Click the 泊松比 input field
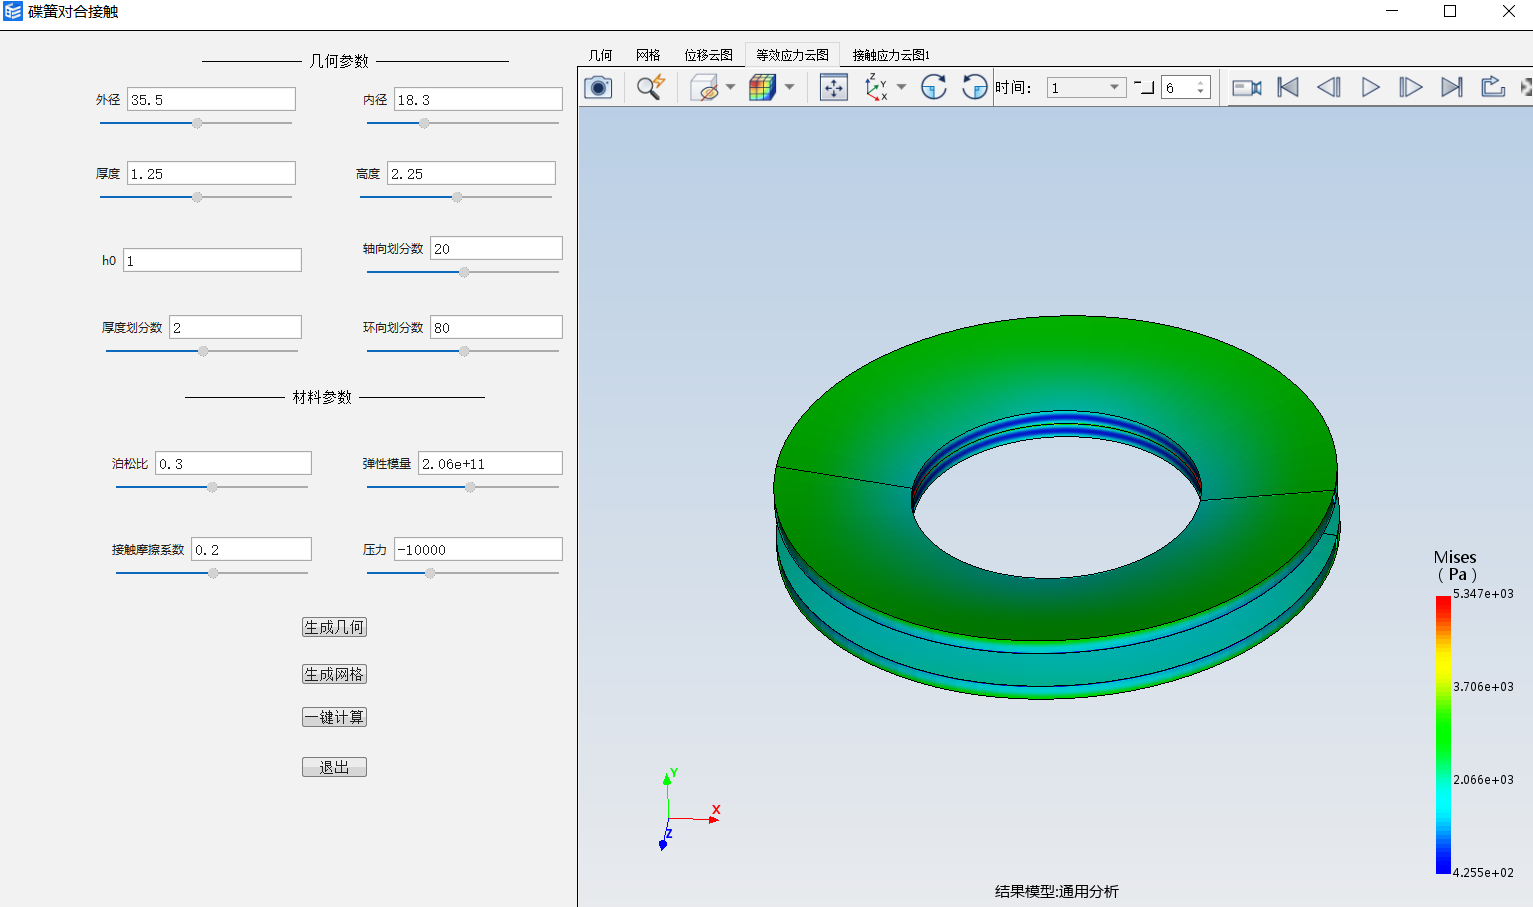Image resolution: width=1533 pixels, height=907 pixels. 233,463
